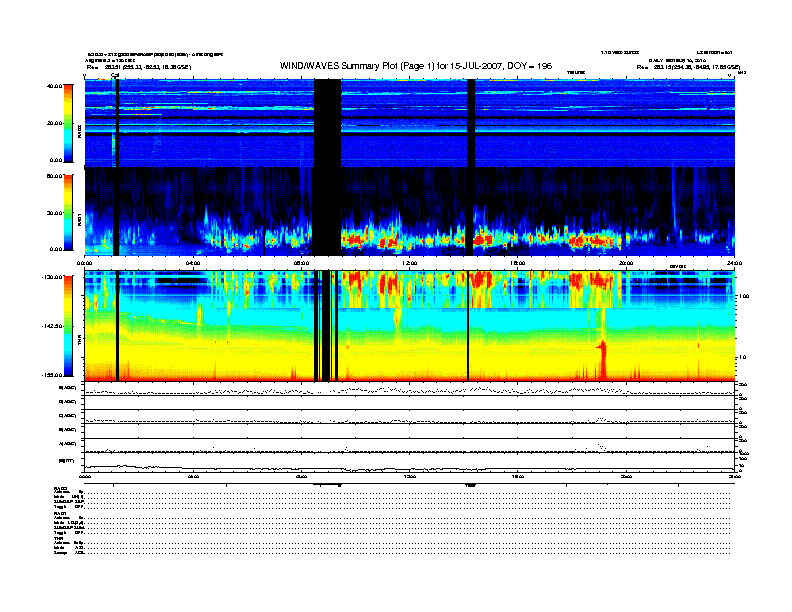Click the wide black data gap in RAD2
This screenshot has width=792, height=612.
click(327, 123)
